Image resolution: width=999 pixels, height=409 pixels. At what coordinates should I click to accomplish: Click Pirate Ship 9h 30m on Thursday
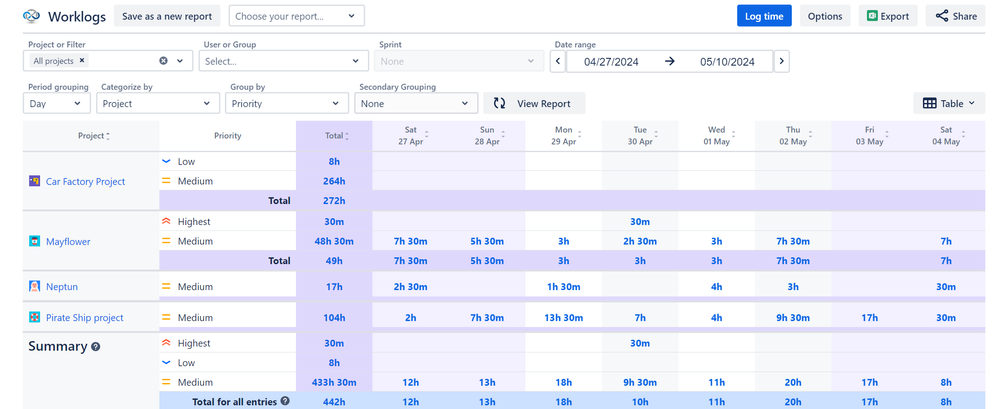pyautogui.click(x=793, y=317)
